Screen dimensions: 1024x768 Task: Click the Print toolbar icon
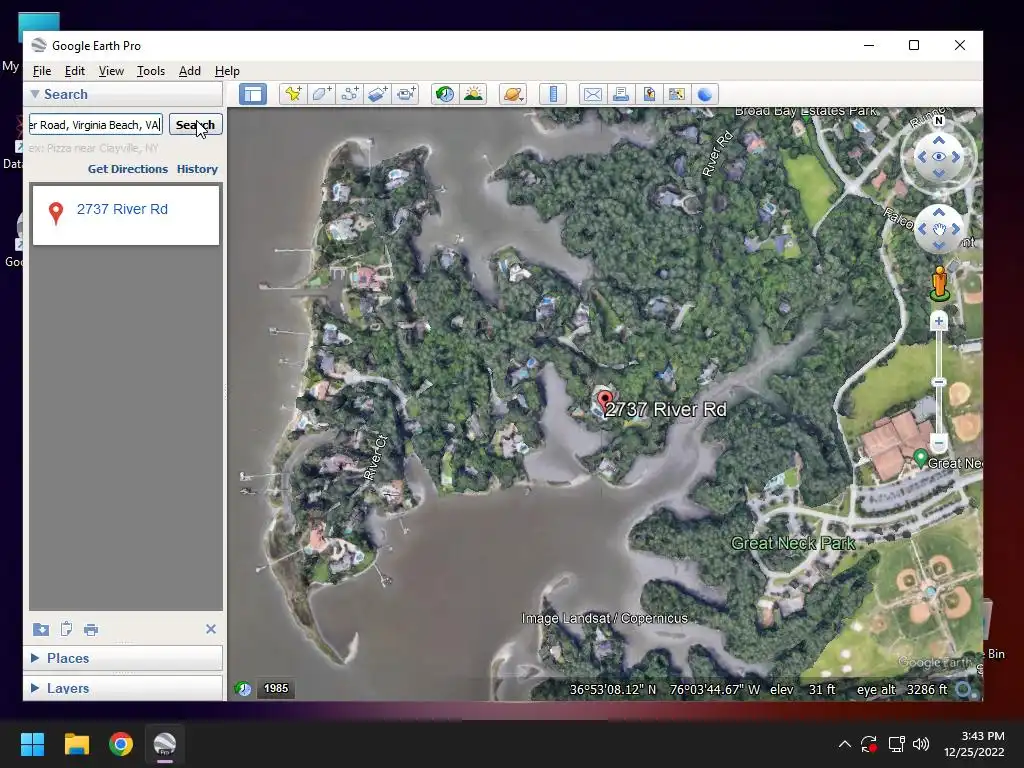[620, 94]
